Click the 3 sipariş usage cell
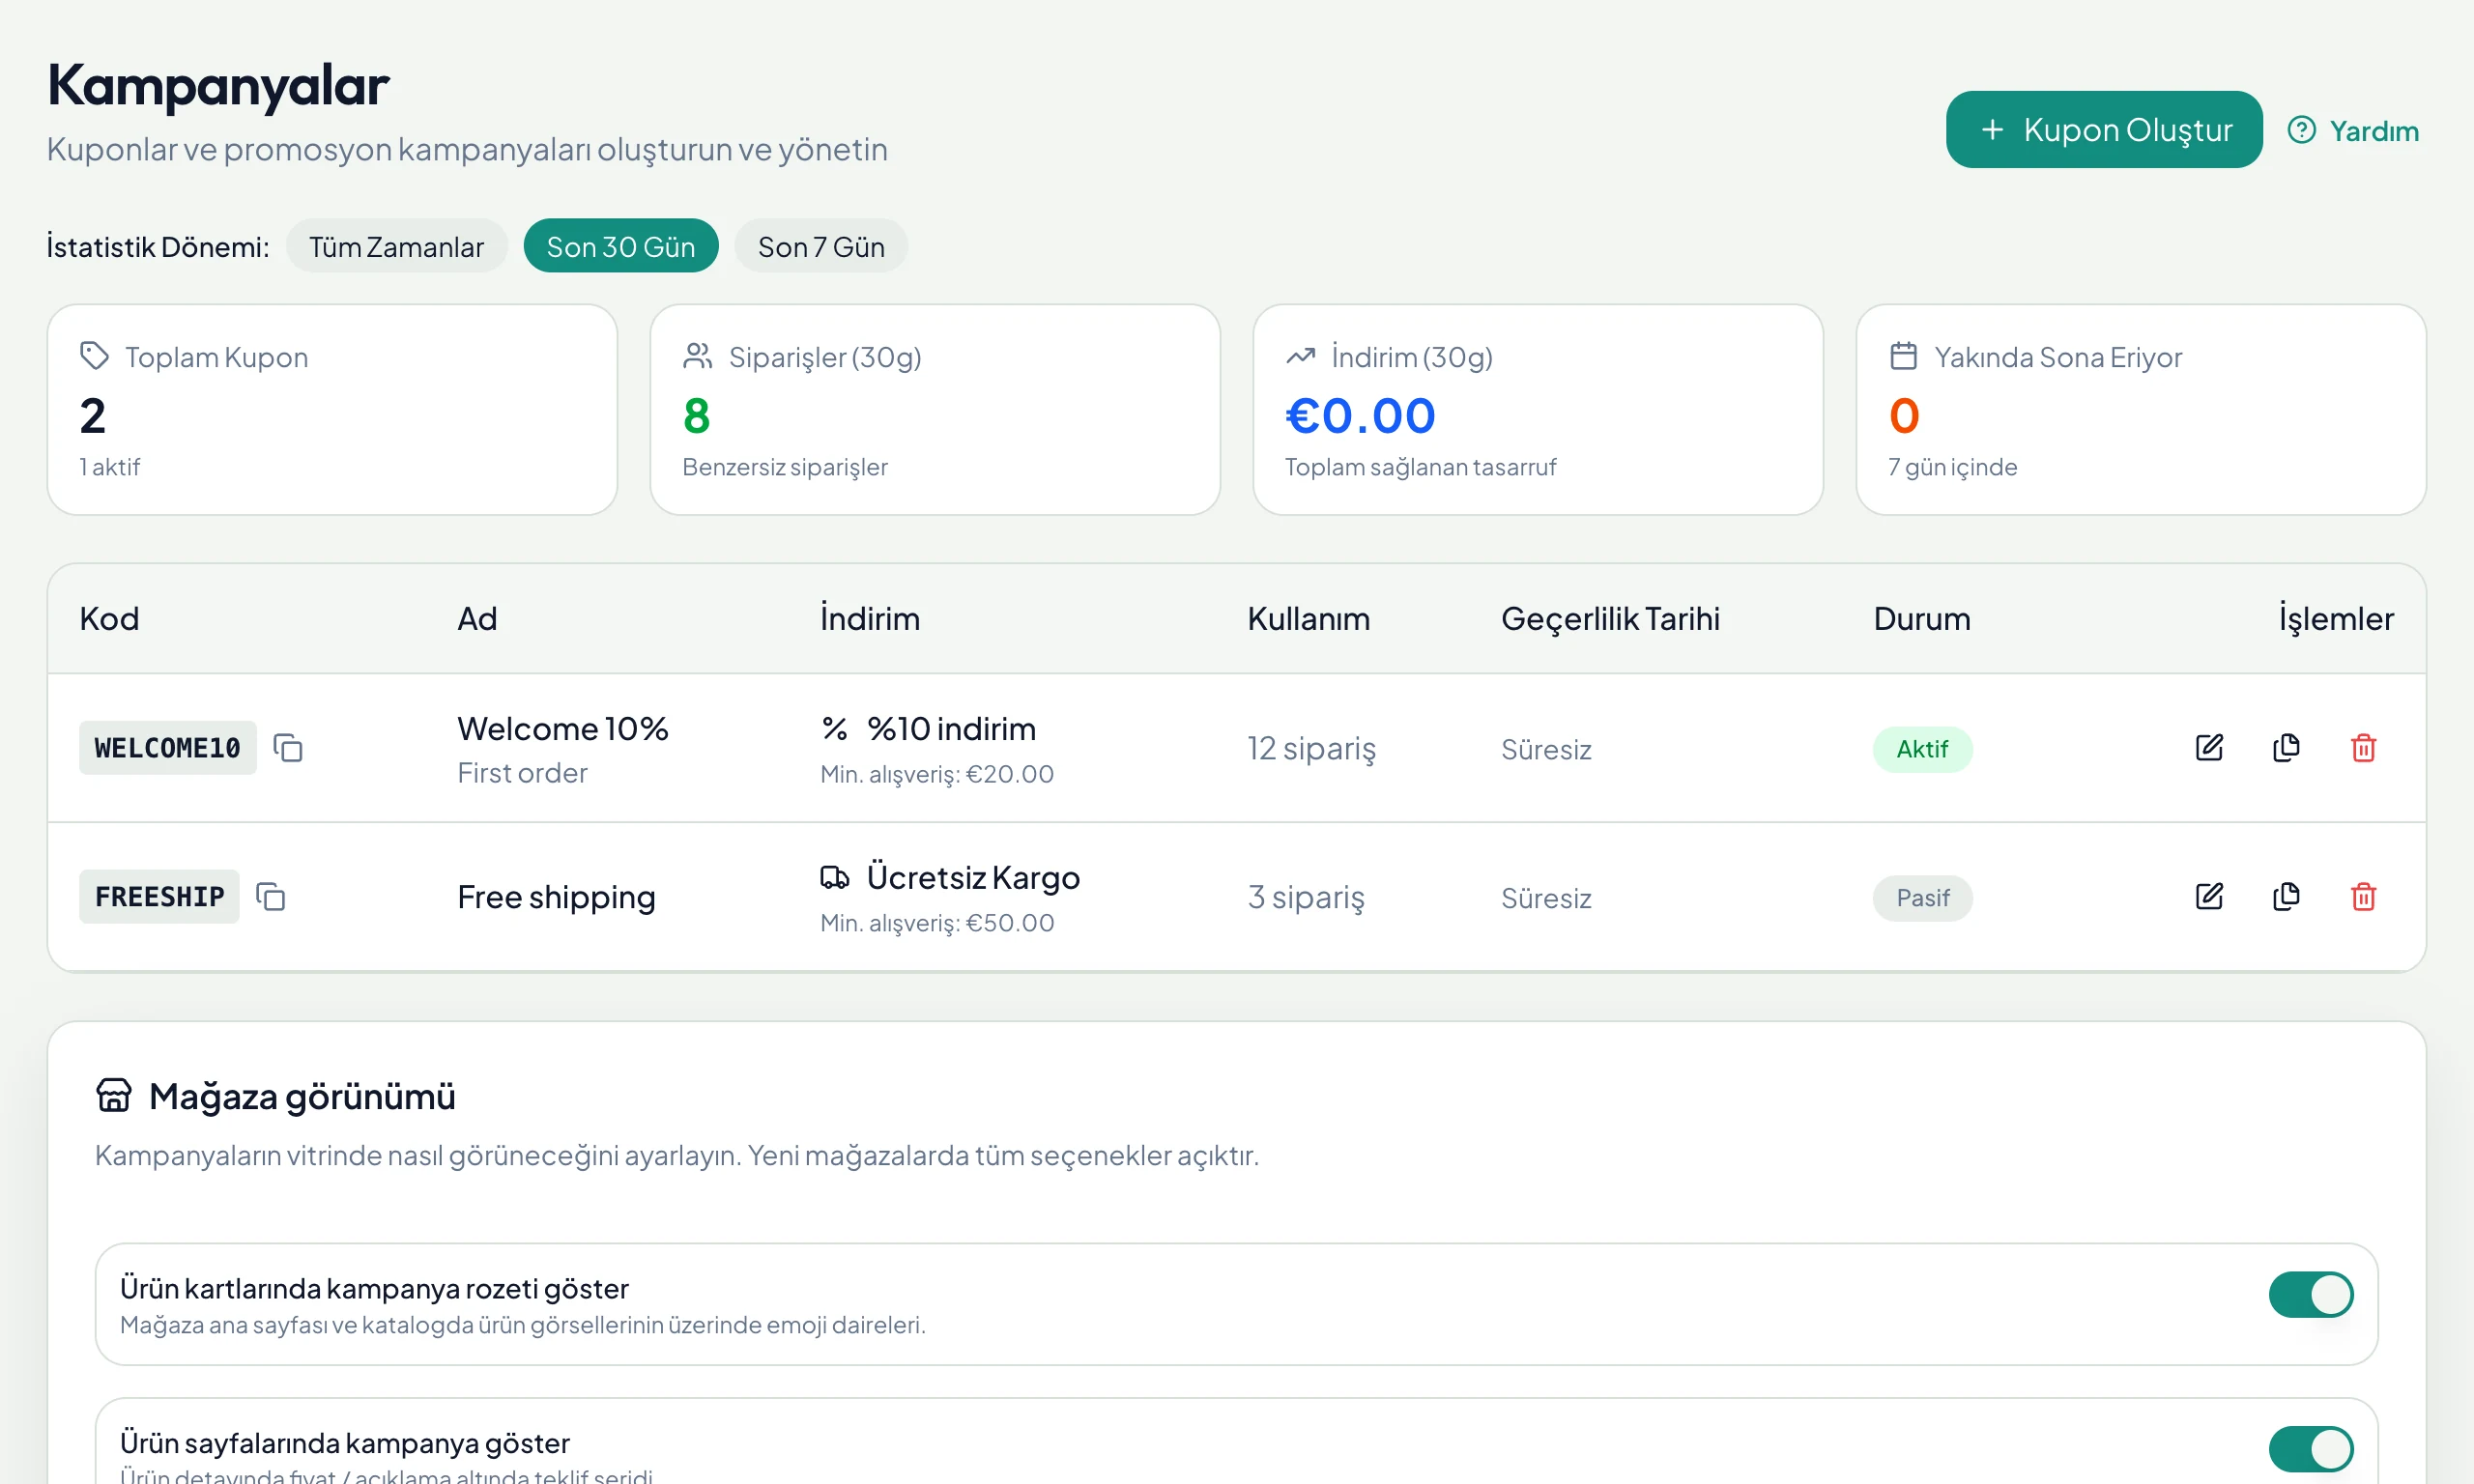Viewport: 2474px width, 1484px height. click(1305, 898)
